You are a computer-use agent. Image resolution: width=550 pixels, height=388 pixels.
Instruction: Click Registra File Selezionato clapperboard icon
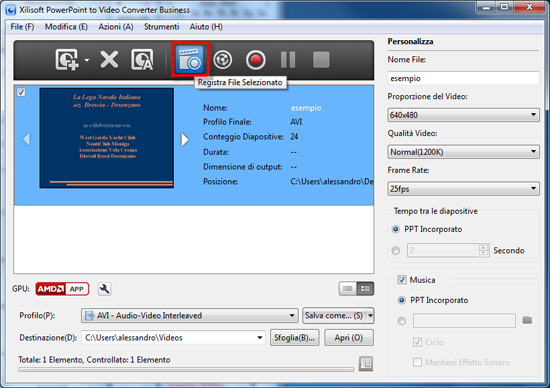pos(190,59)
